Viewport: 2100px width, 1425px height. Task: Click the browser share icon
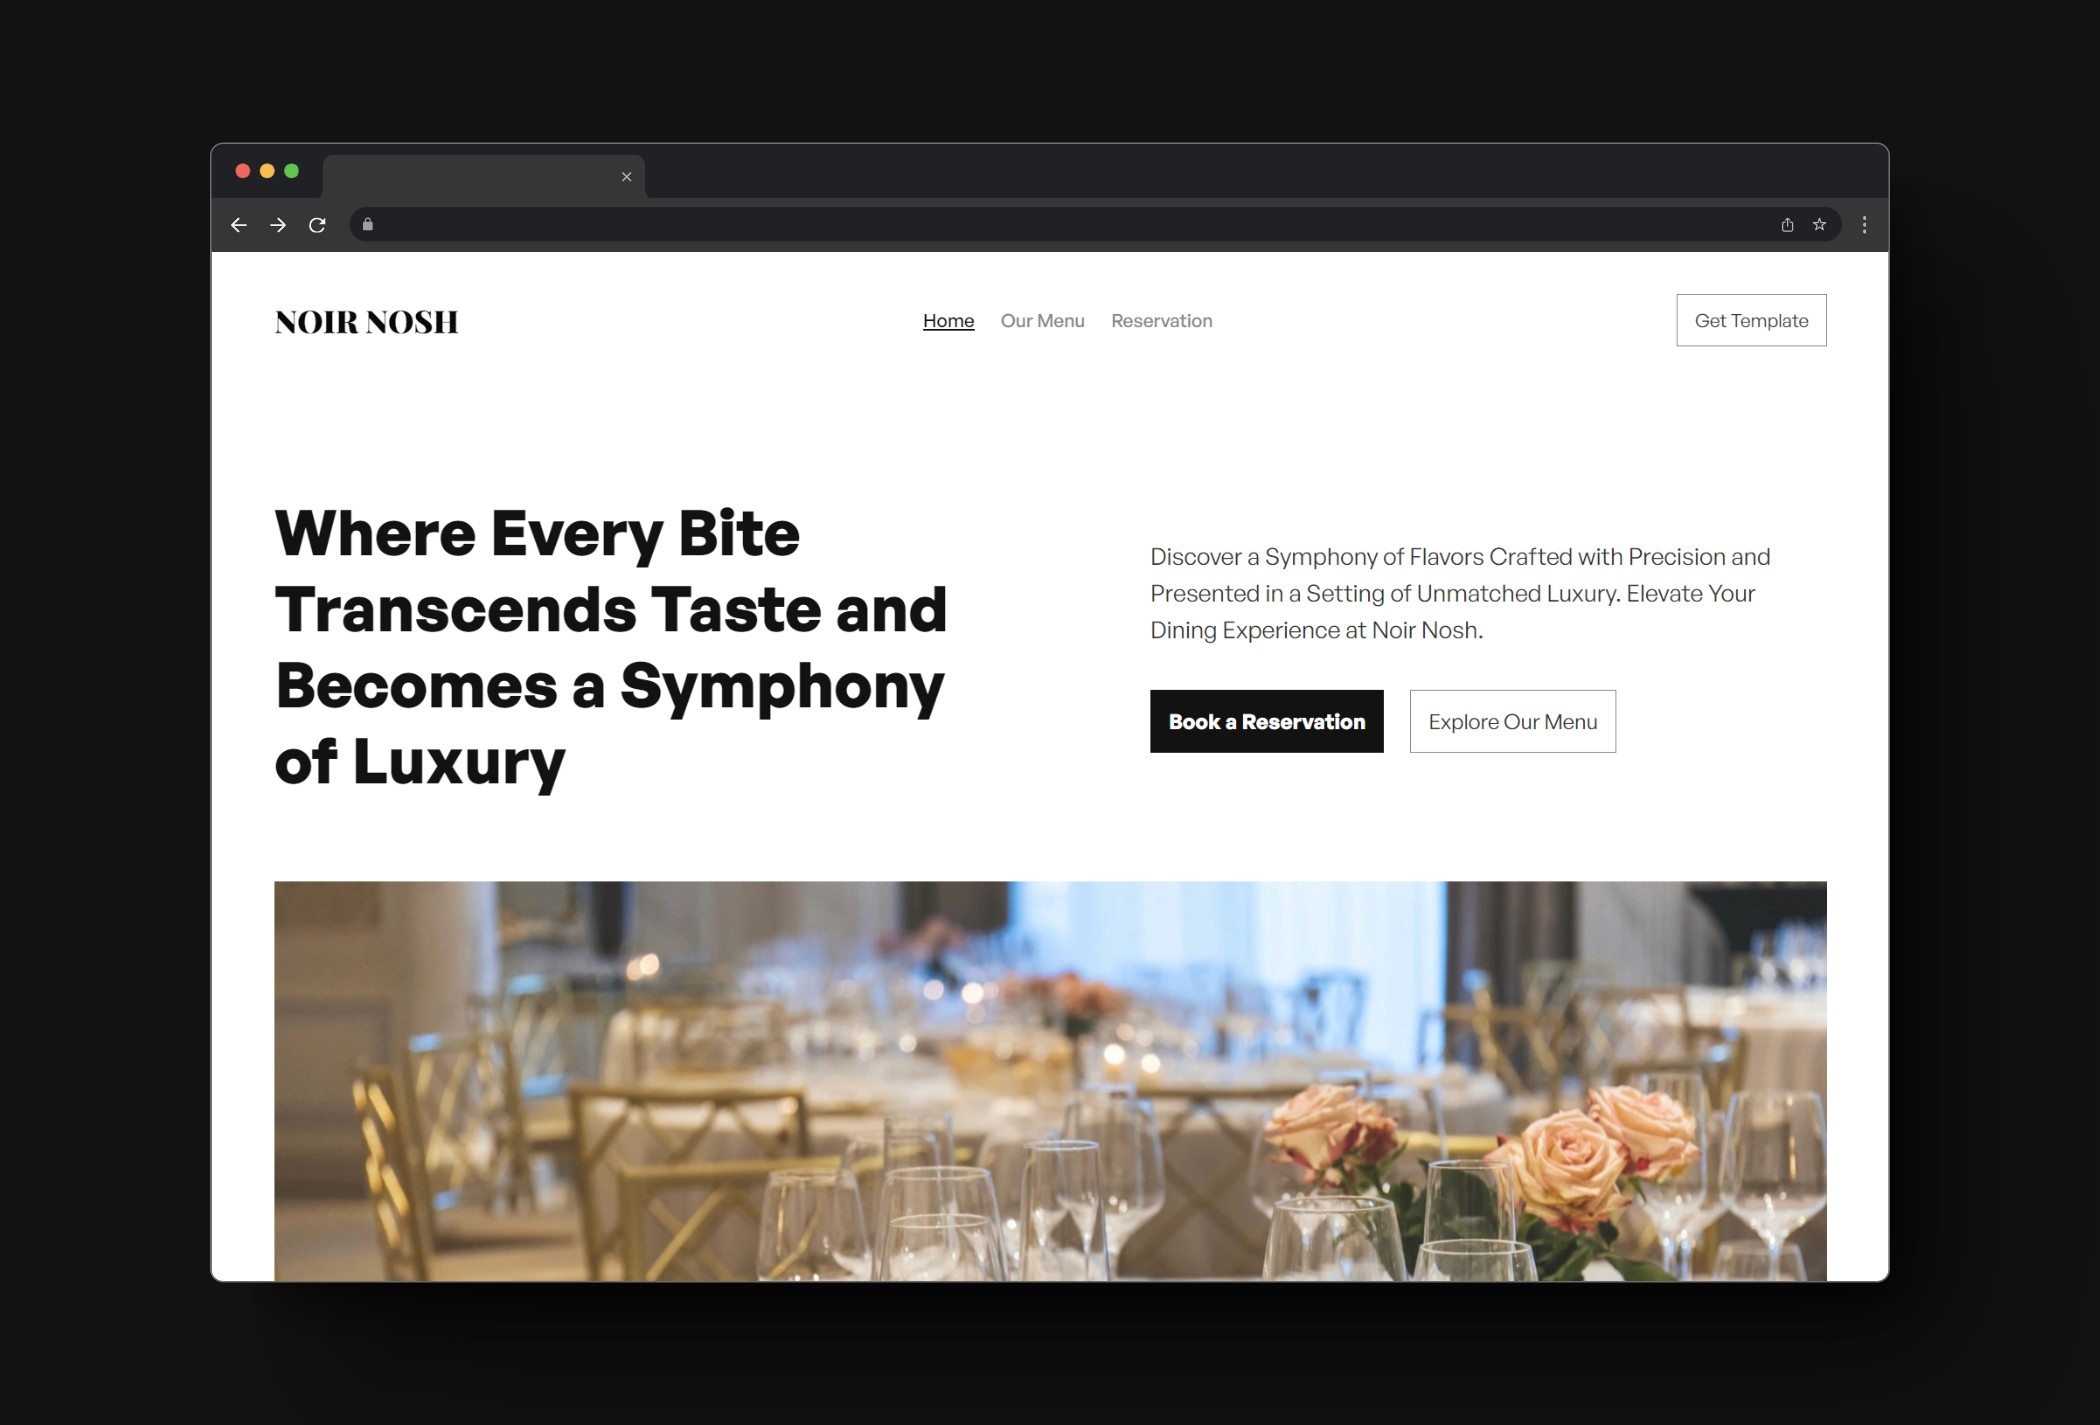(x=1787, y=224)
